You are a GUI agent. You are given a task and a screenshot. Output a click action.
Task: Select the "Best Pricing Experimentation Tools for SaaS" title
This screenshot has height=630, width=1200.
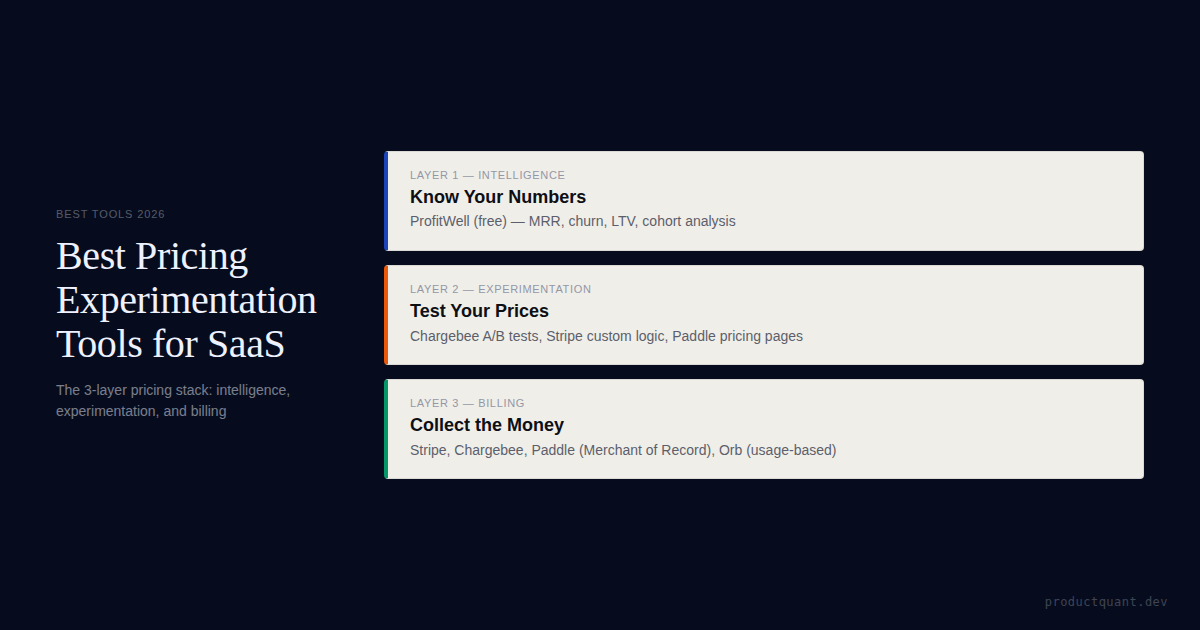[x=186, y=300]
